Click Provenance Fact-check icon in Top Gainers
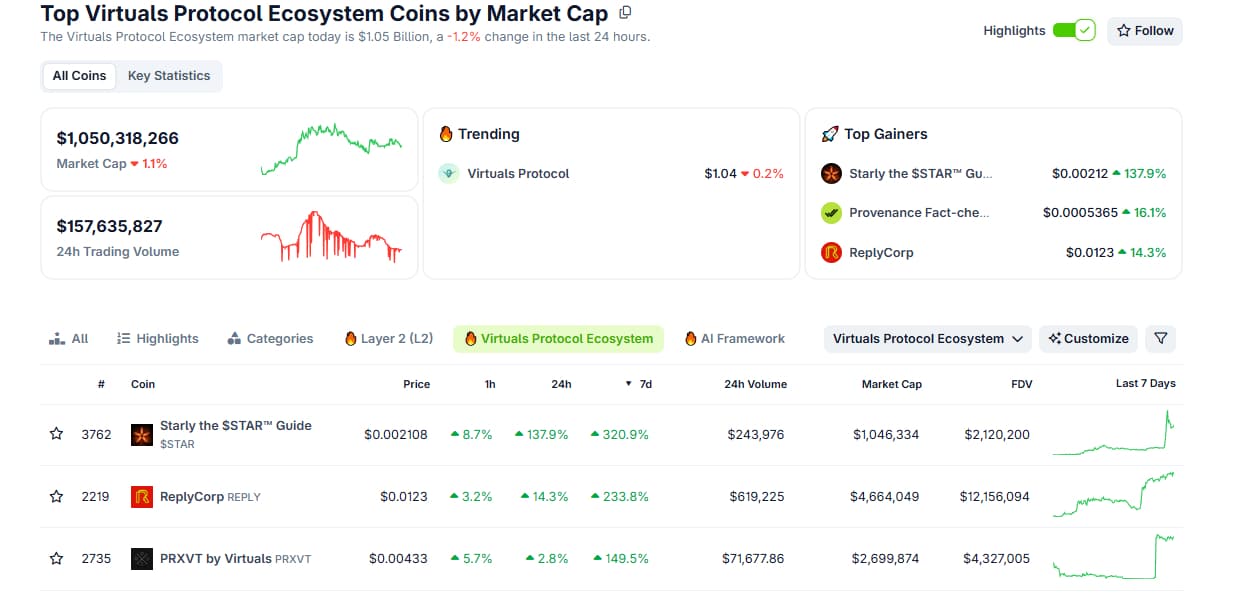The height and width of the screenshot is (594, 1243). click(831, 213)
